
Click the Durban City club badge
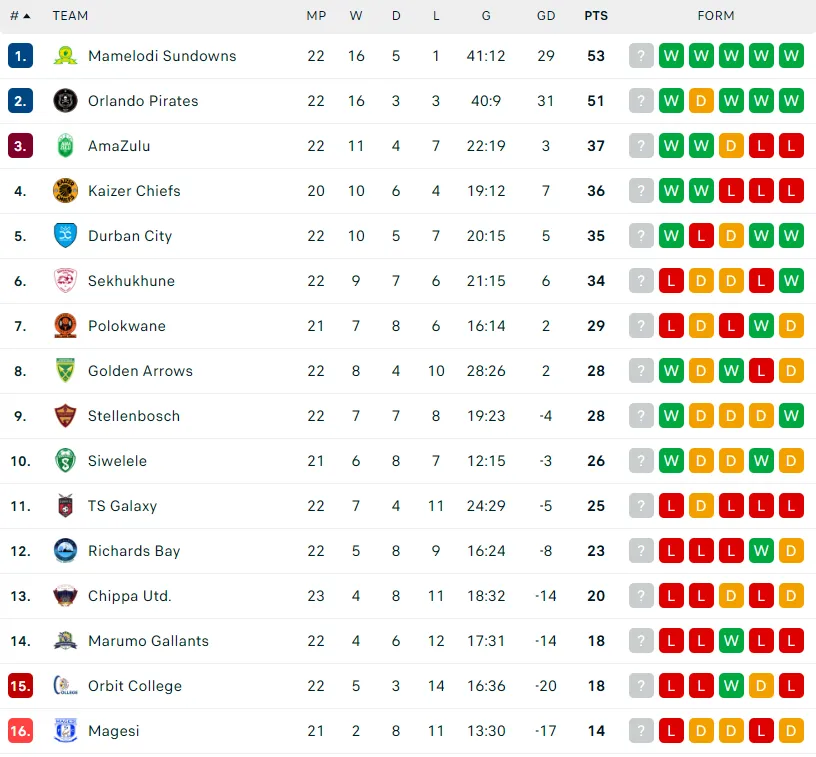[65, 236]
